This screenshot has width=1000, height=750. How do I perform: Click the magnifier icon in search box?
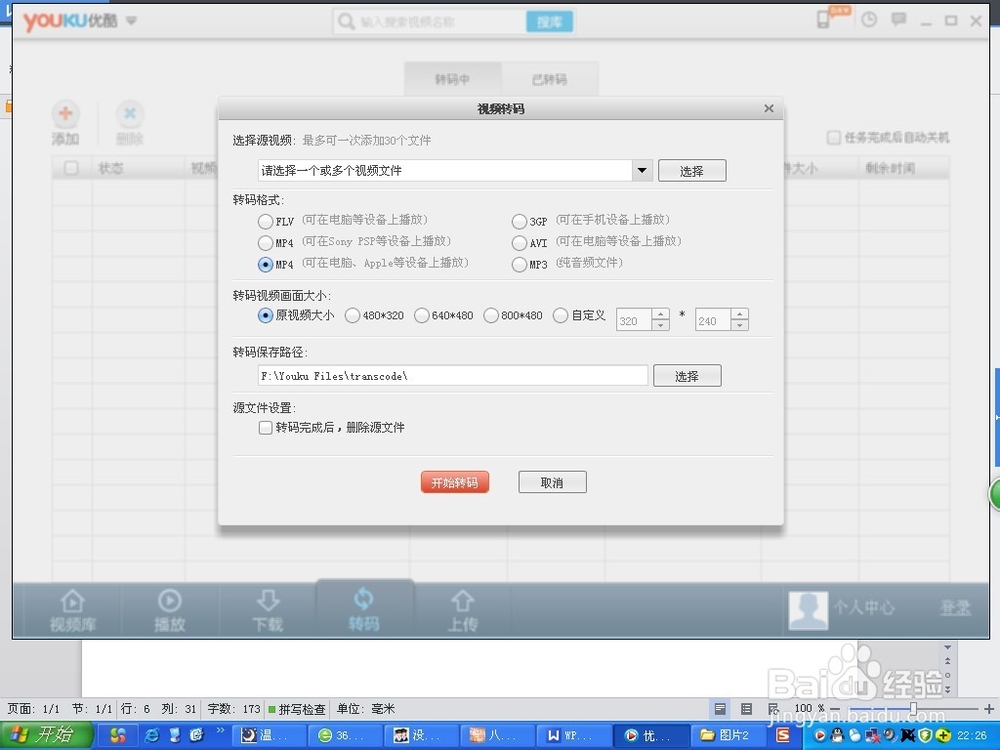click(x=346, y=22)
